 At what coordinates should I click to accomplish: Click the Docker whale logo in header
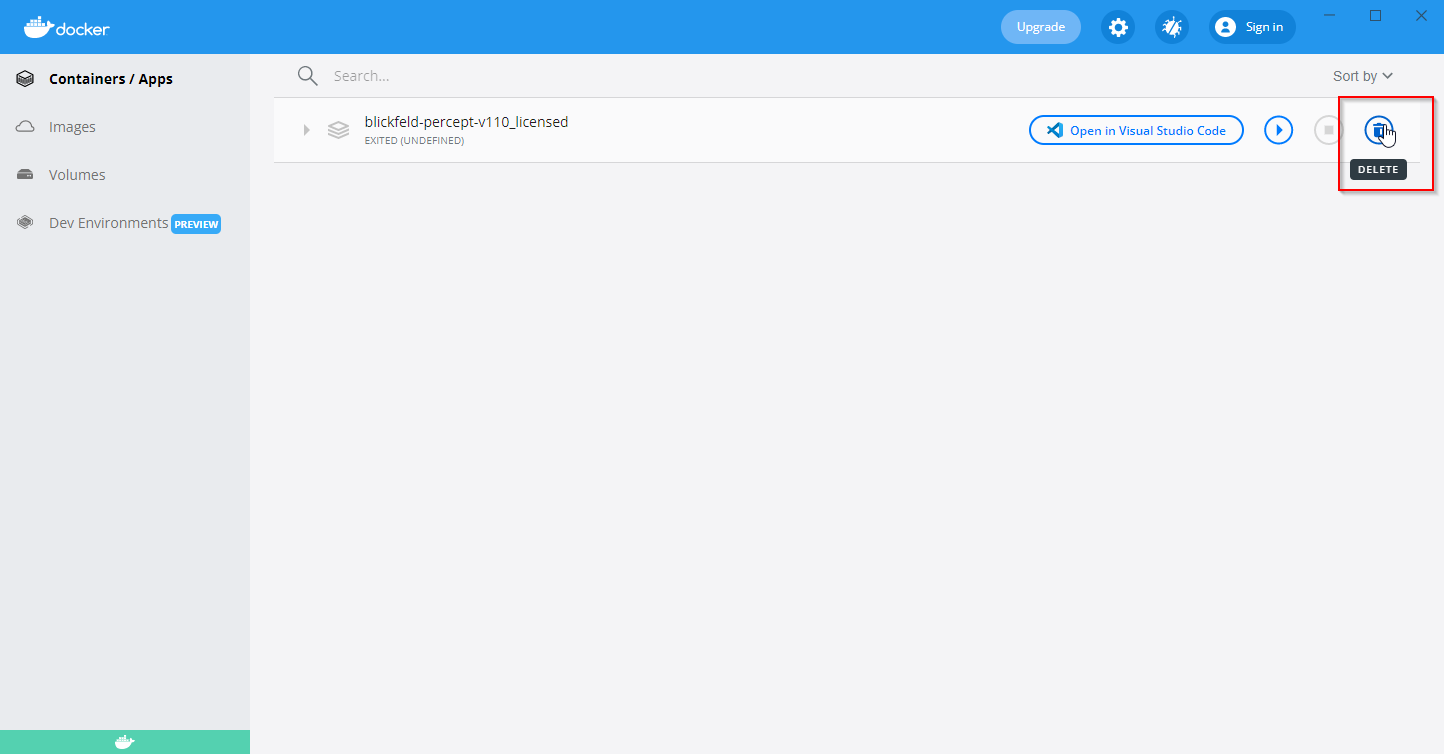[x=67, y=27]
